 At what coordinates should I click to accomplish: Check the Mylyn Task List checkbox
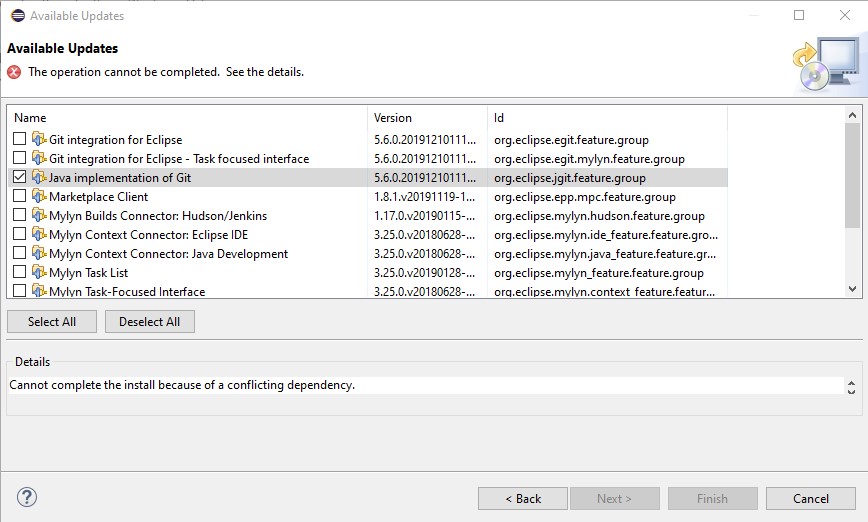[x=19, y=271]
